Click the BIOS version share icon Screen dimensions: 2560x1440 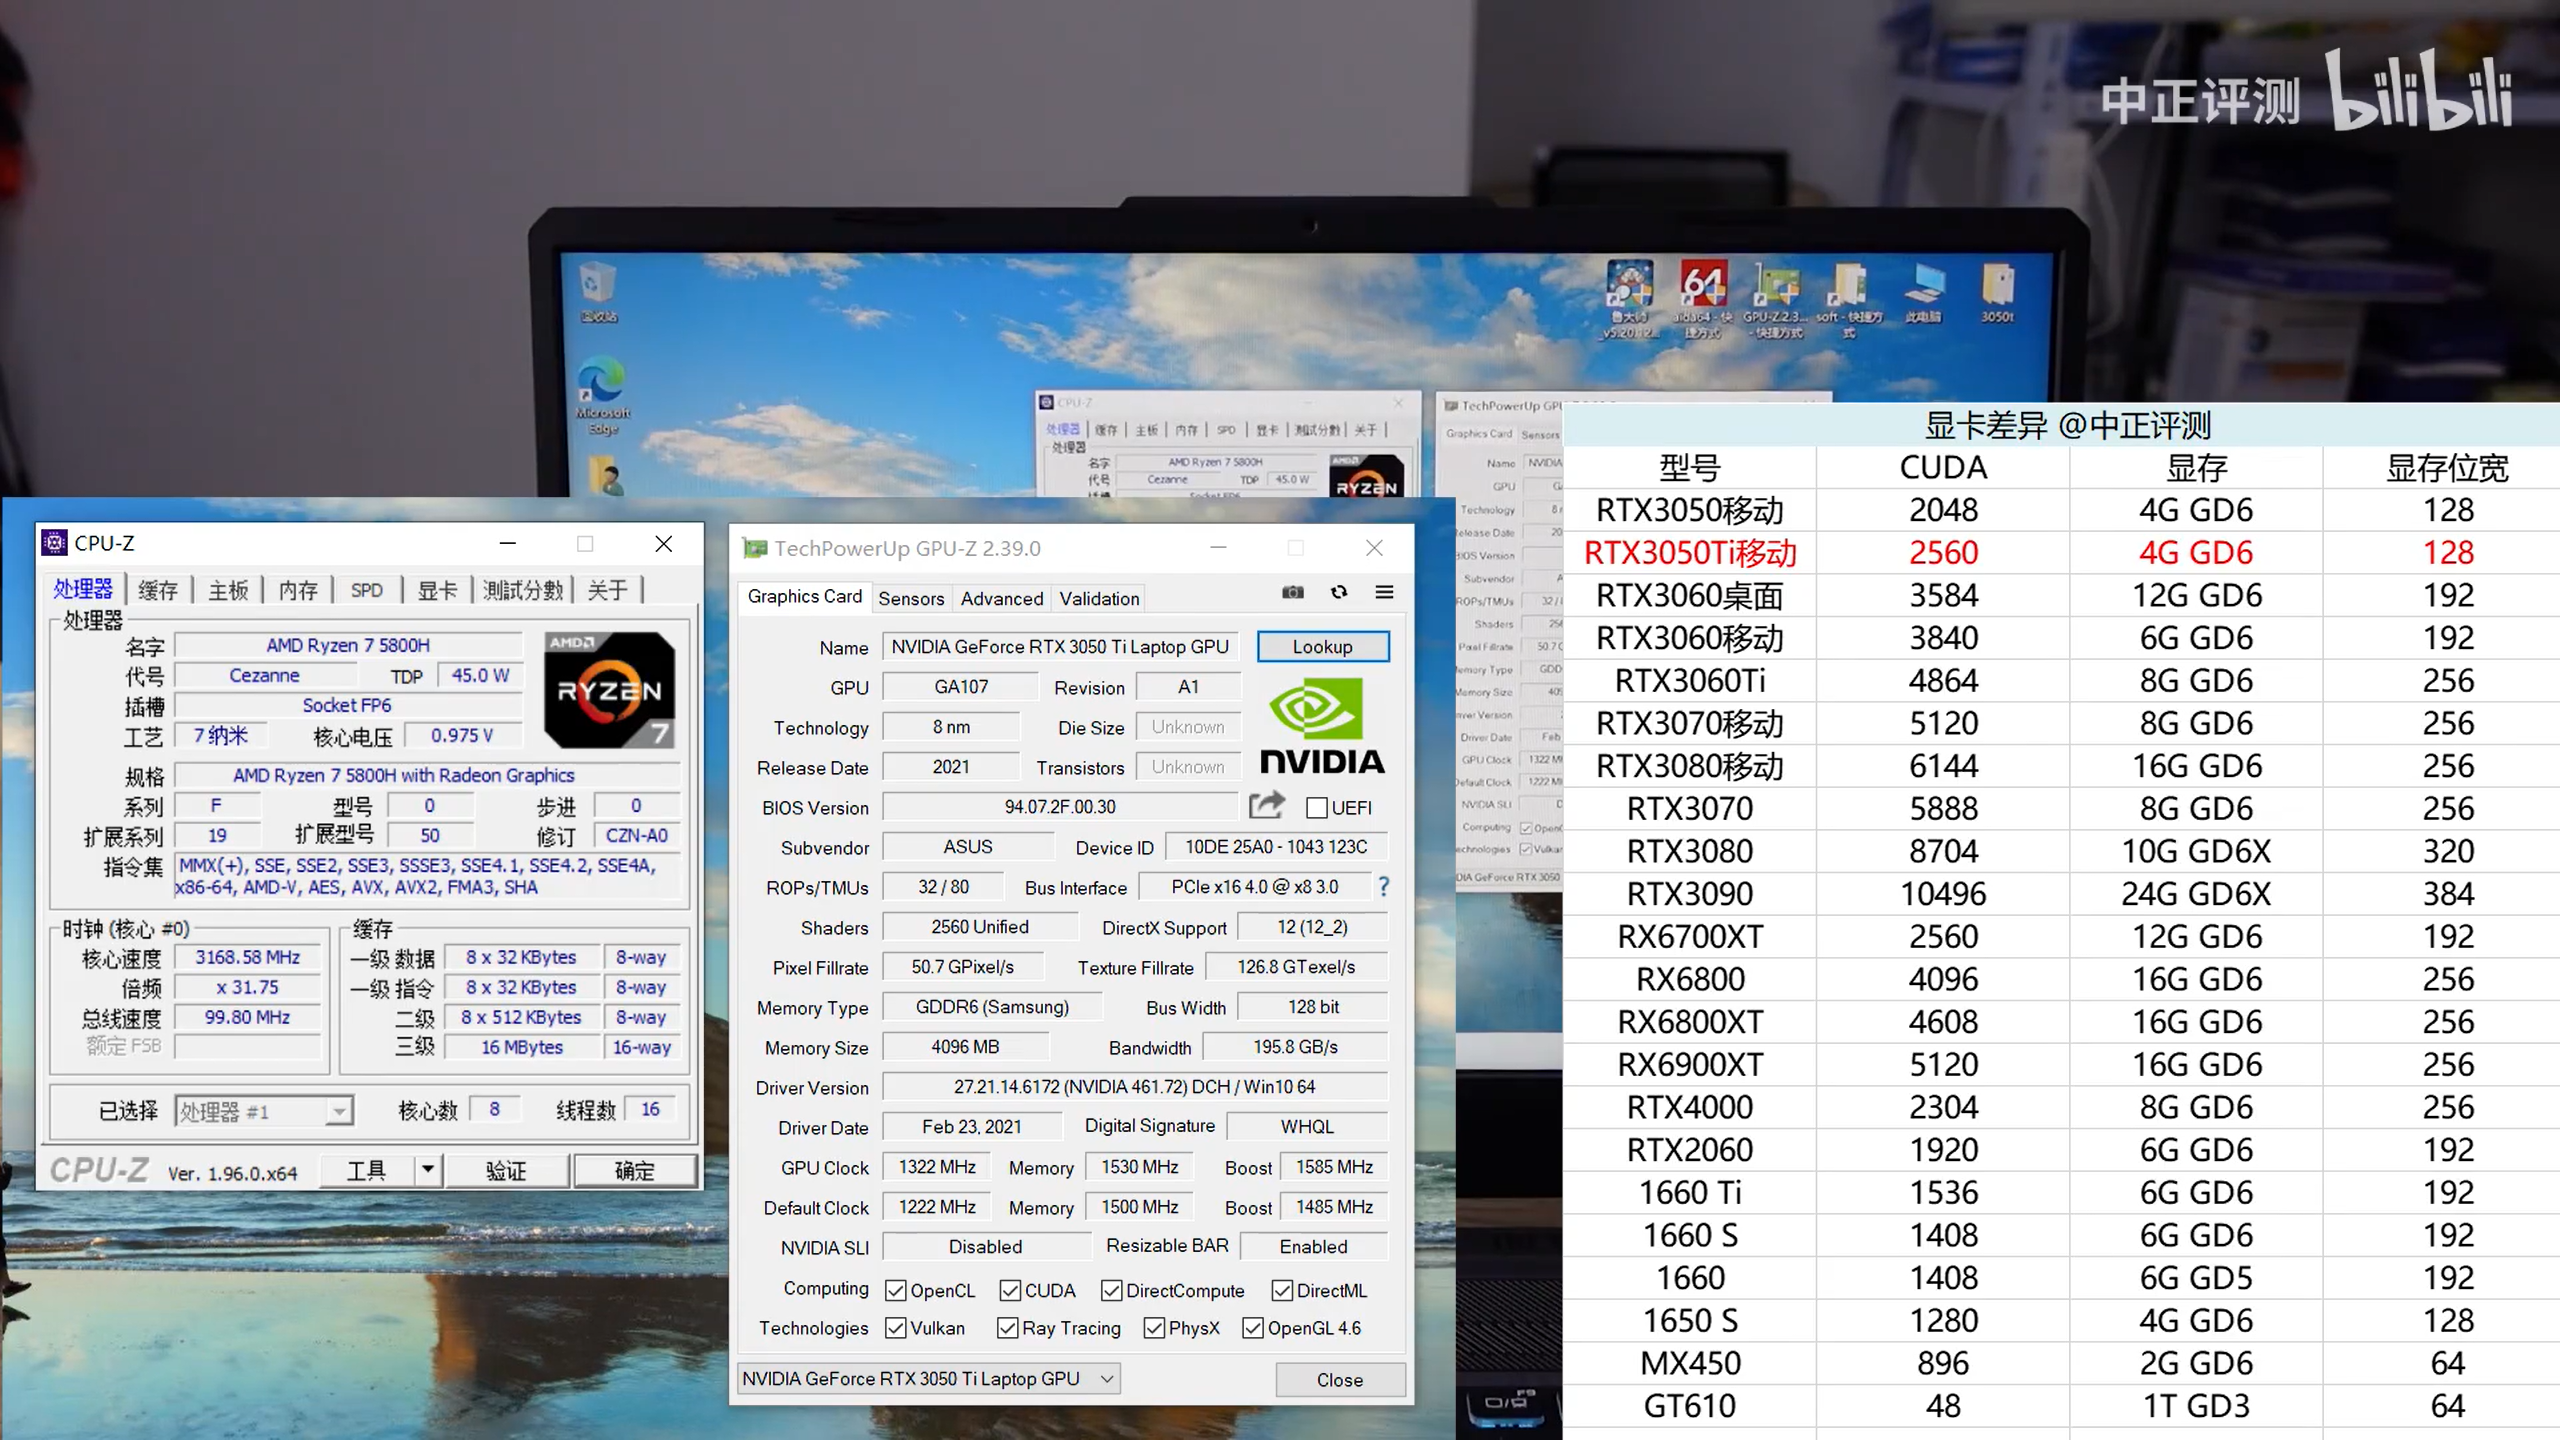click(x=1266, y=805)
